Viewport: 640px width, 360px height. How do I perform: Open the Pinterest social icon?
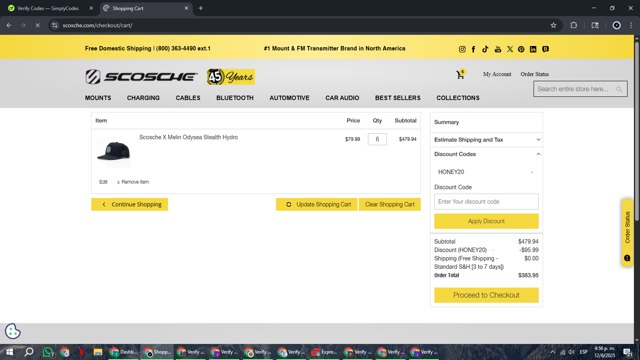[x=521, y=49]
